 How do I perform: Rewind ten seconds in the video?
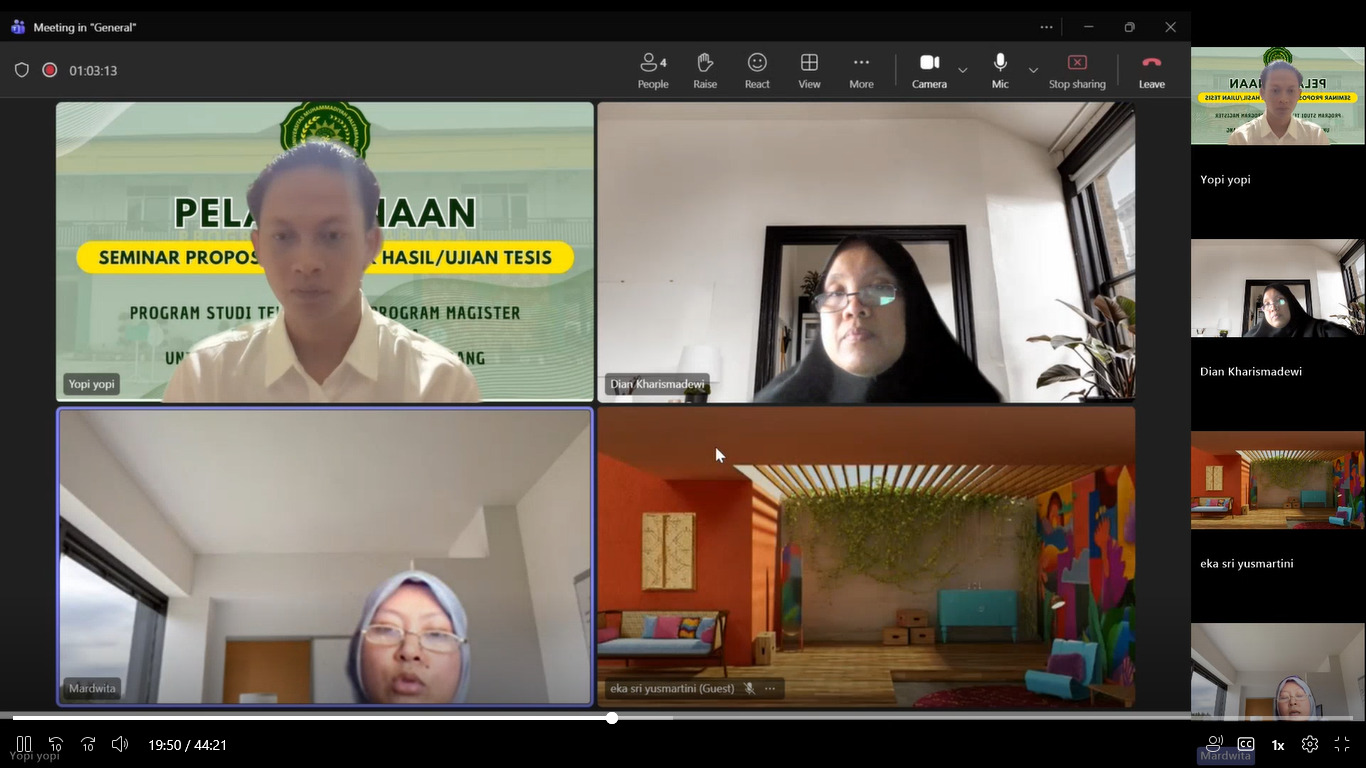[56, 744]
